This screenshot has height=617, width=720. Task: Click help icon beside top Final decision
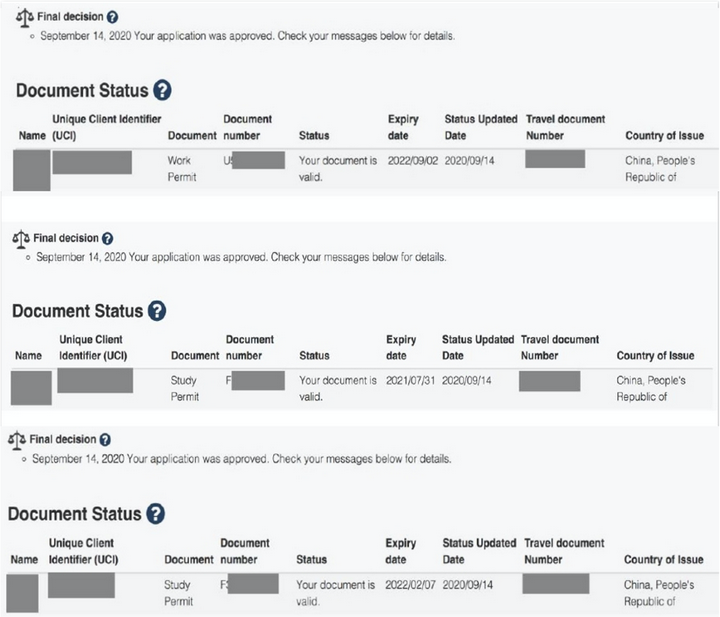point(112,18)
